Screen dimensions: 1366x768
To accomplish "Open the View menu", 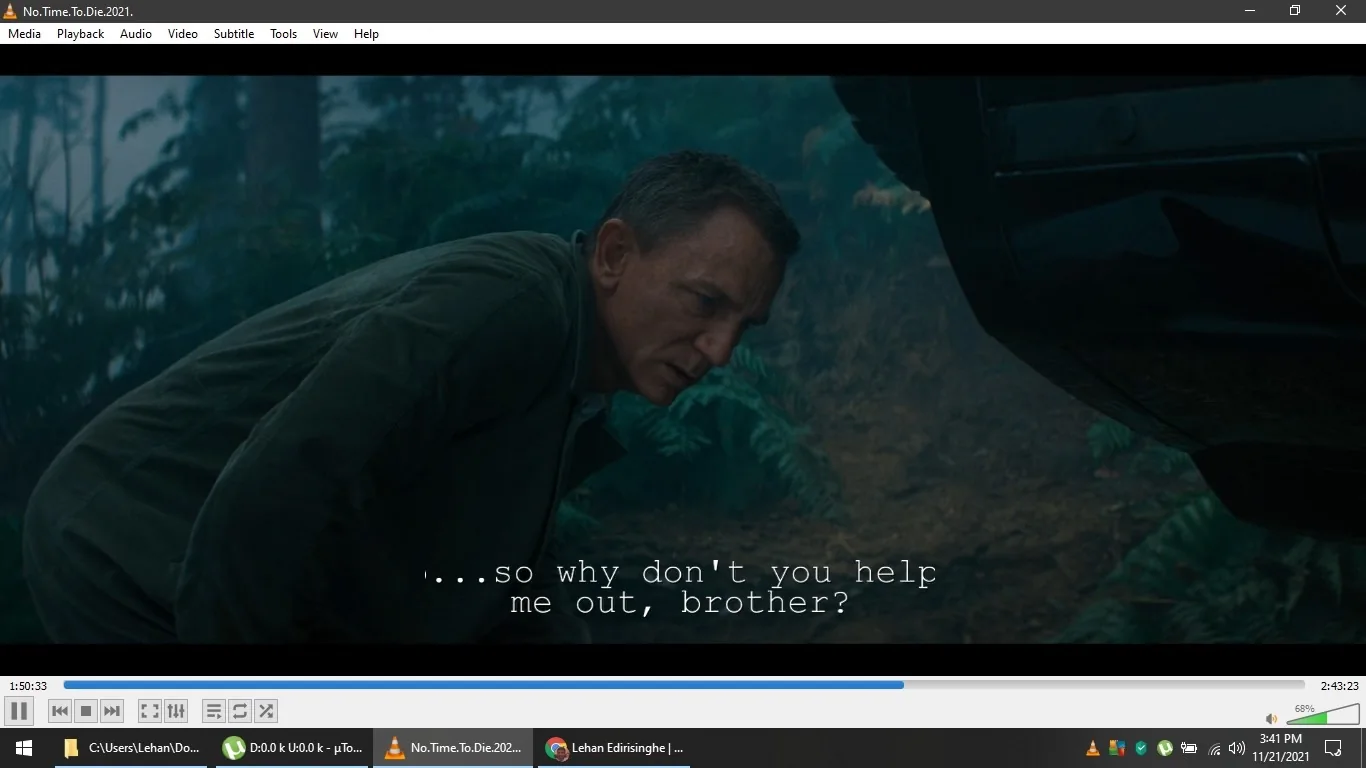I will tap(326, 34).
